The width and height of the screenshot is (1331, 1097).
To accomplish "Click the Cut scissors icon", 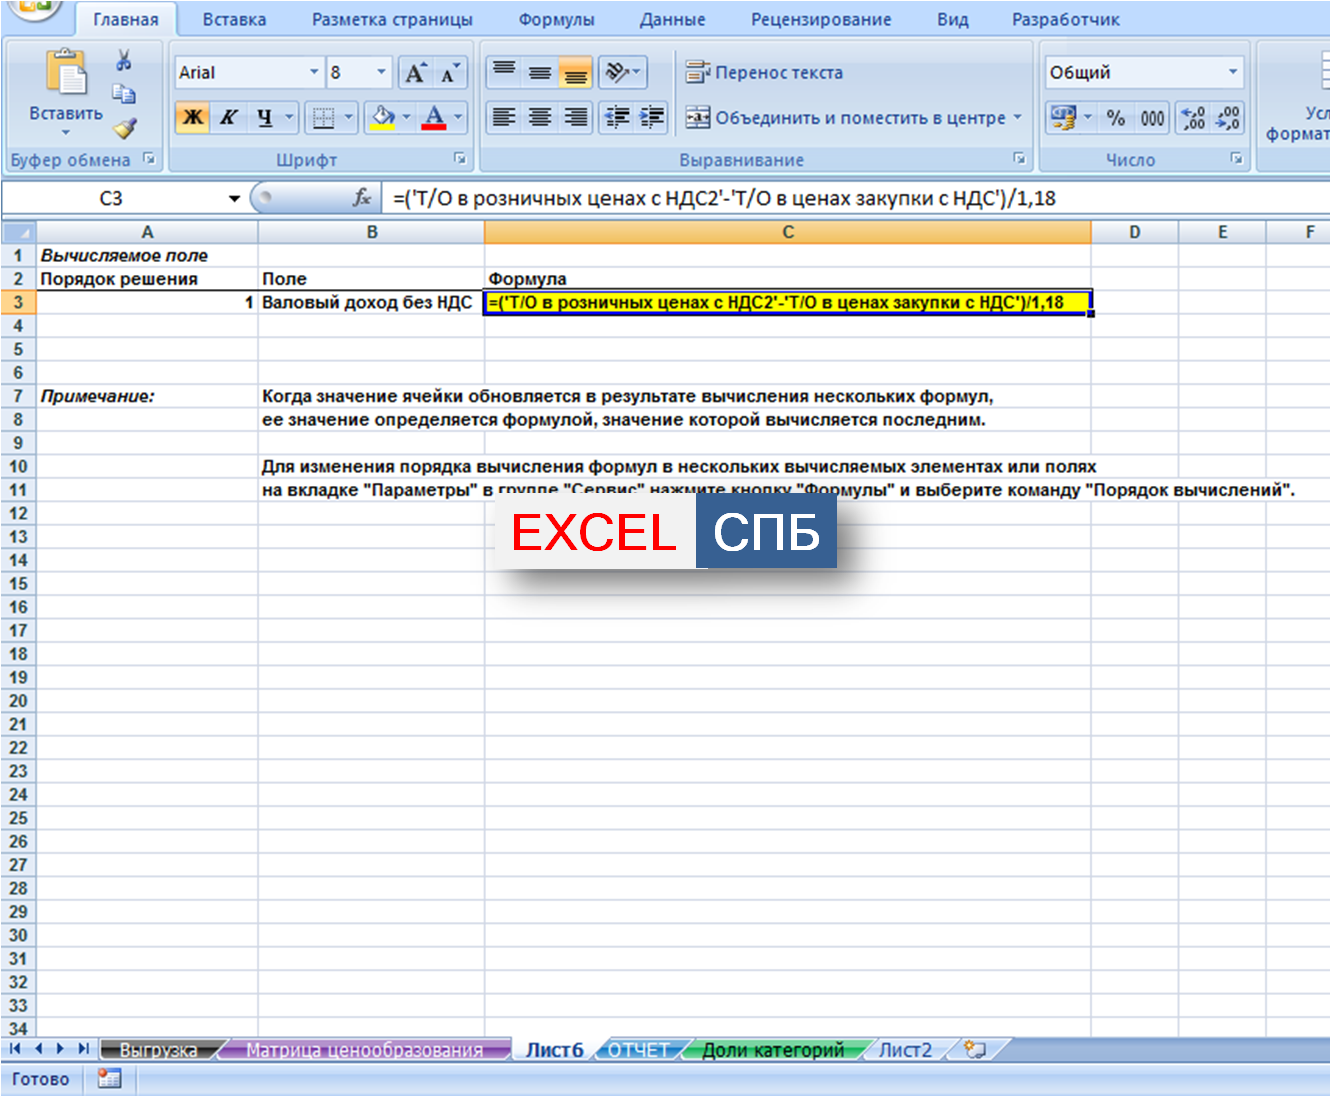I will coord(124,61).
